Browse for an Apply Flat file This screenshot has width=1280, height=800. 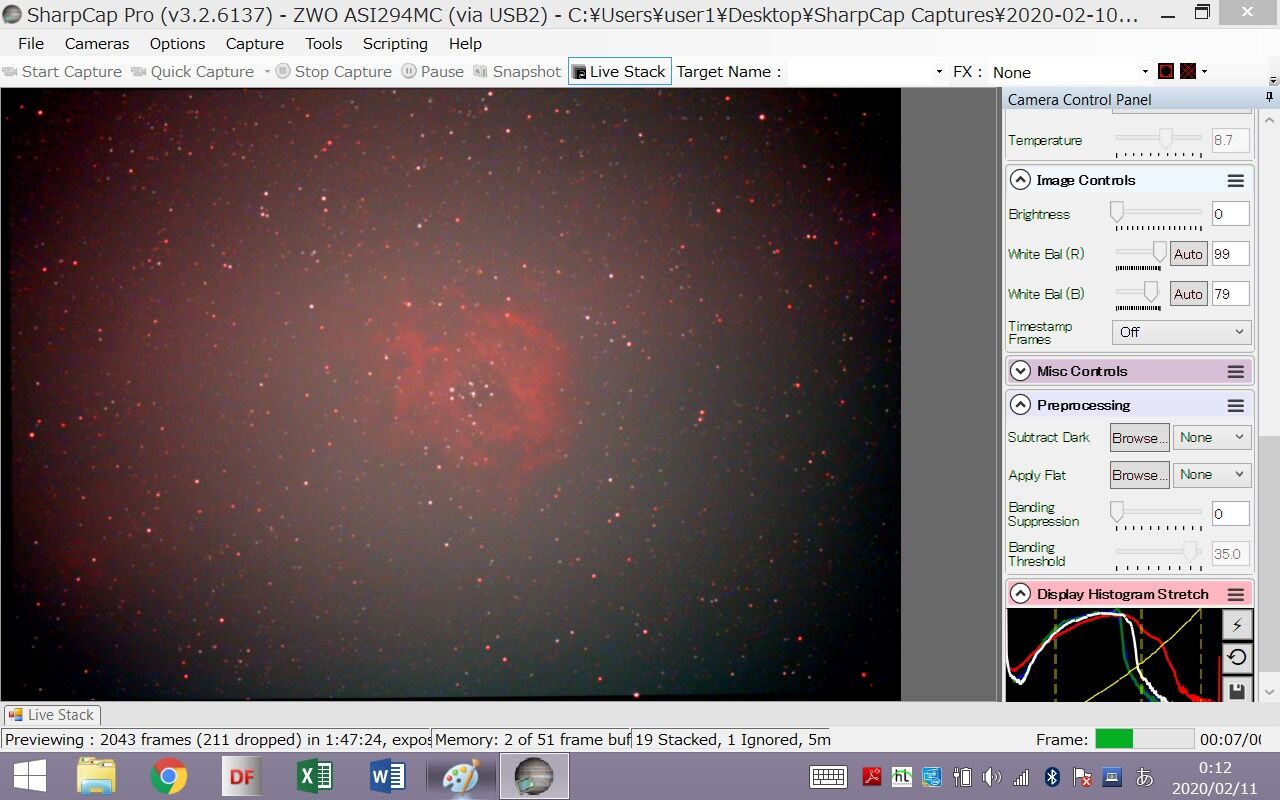tap(1140, 475)
